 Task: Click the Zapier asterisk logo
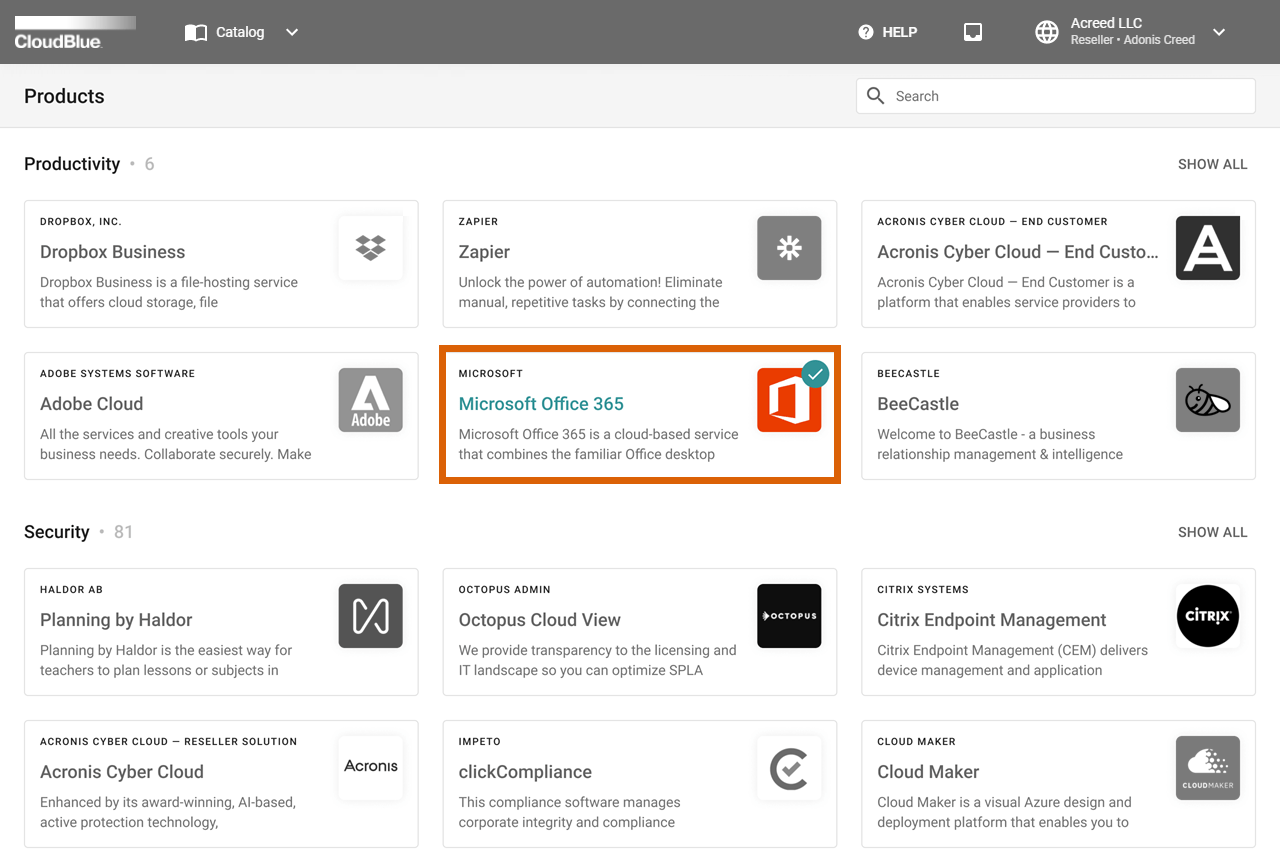[x=789, y=248]
